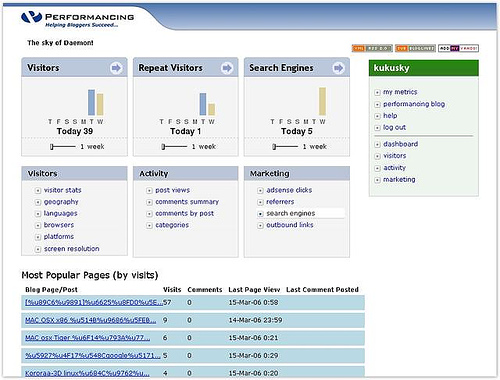Adjust the Visitors 1 week slider

click(63, 147)
